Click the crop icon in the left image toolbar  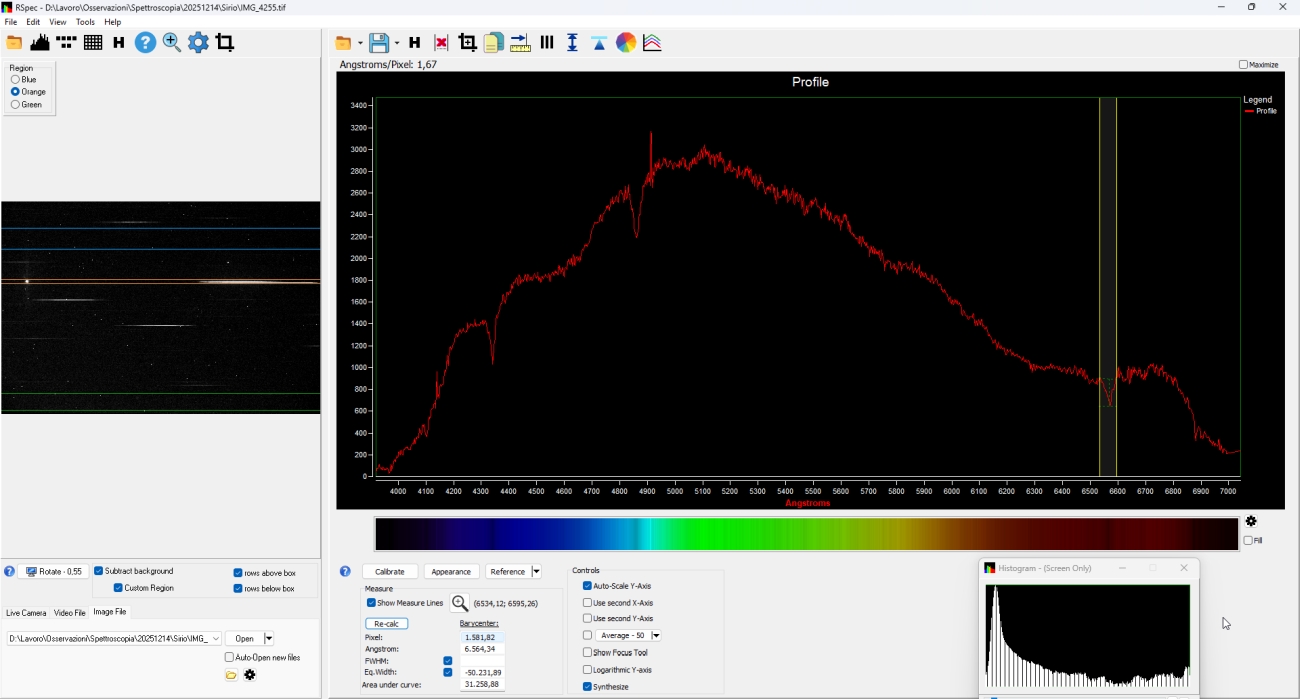tap(225, 43)
